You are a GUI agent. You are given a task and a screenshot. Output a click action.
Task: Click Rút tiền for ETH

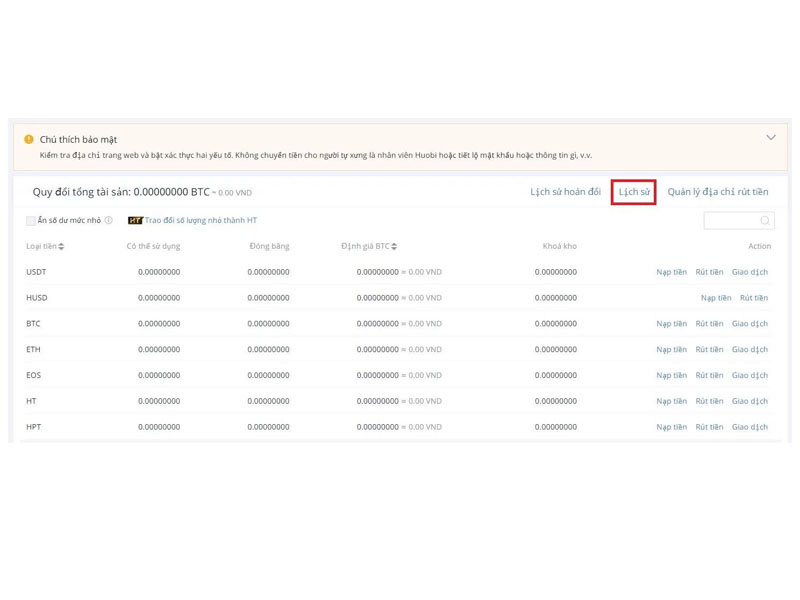coord(709,349)
